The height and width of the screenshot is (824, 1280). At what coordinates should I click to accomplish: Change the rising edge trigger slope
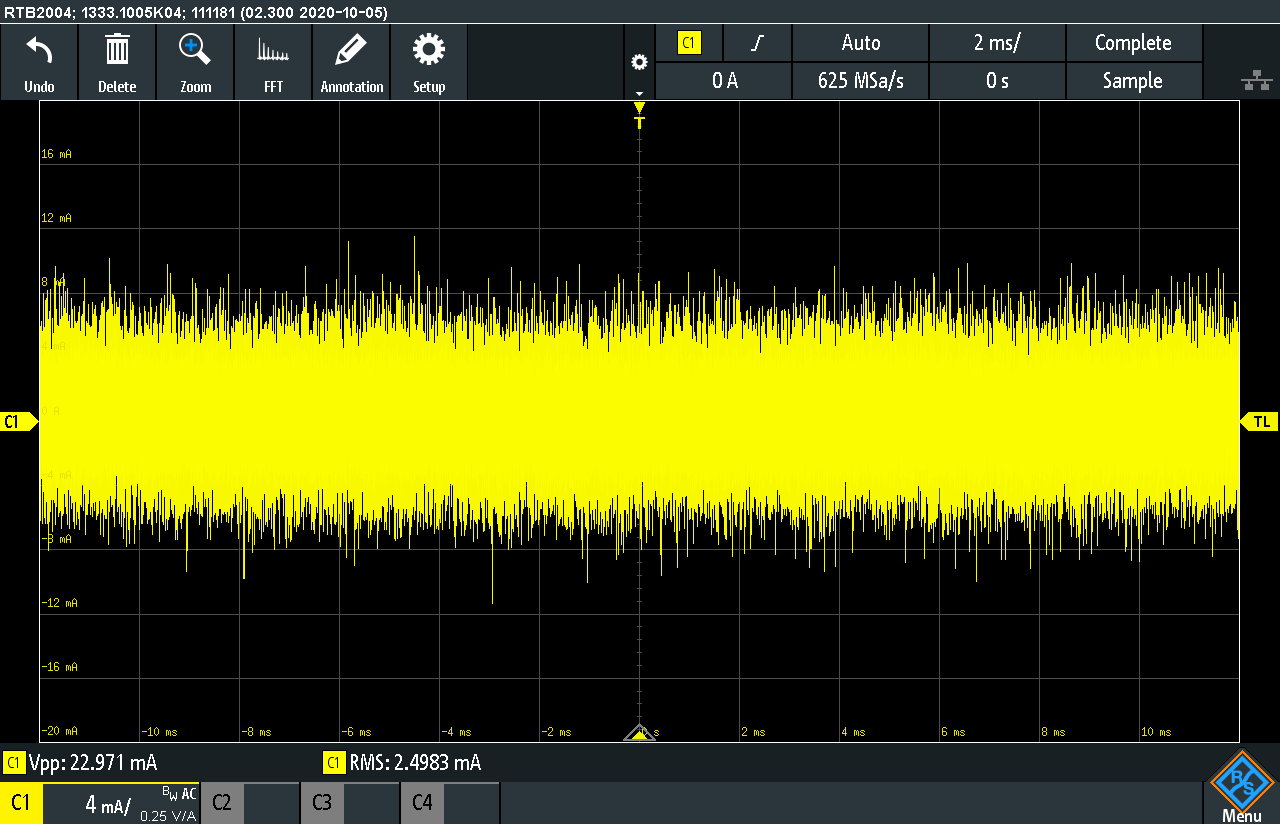point(758,43)
